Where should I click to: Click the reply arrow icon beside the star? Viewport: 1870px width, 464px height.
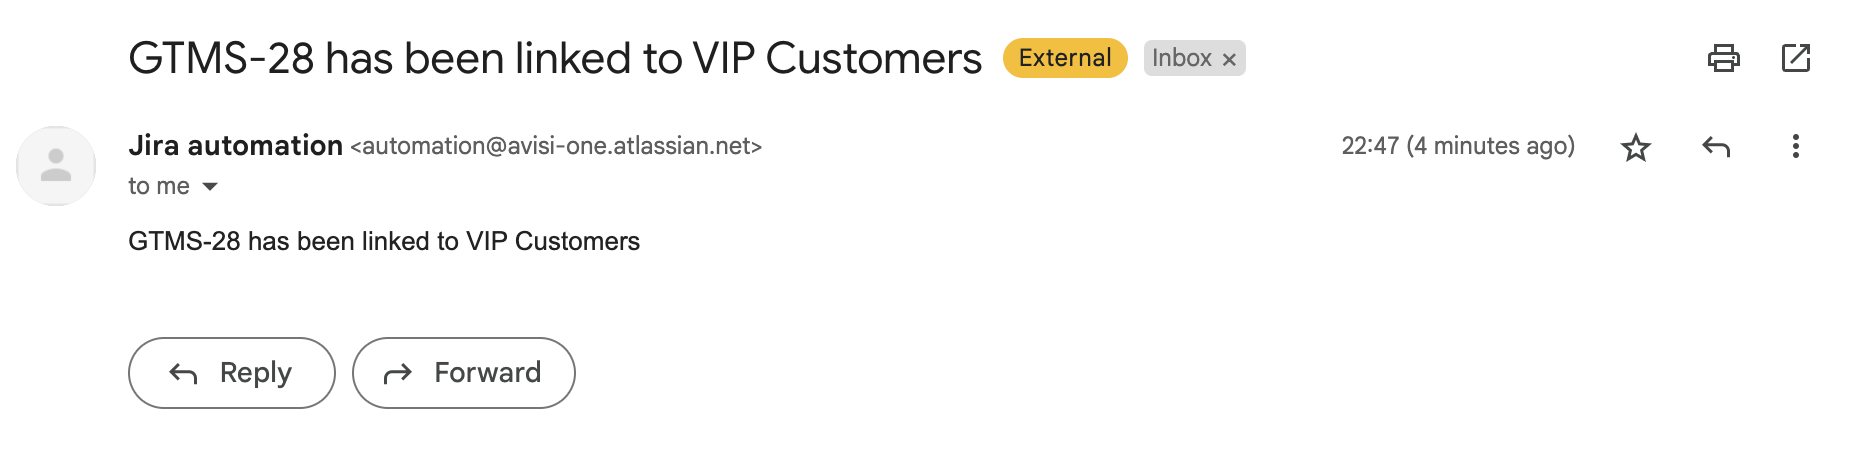1716,148
